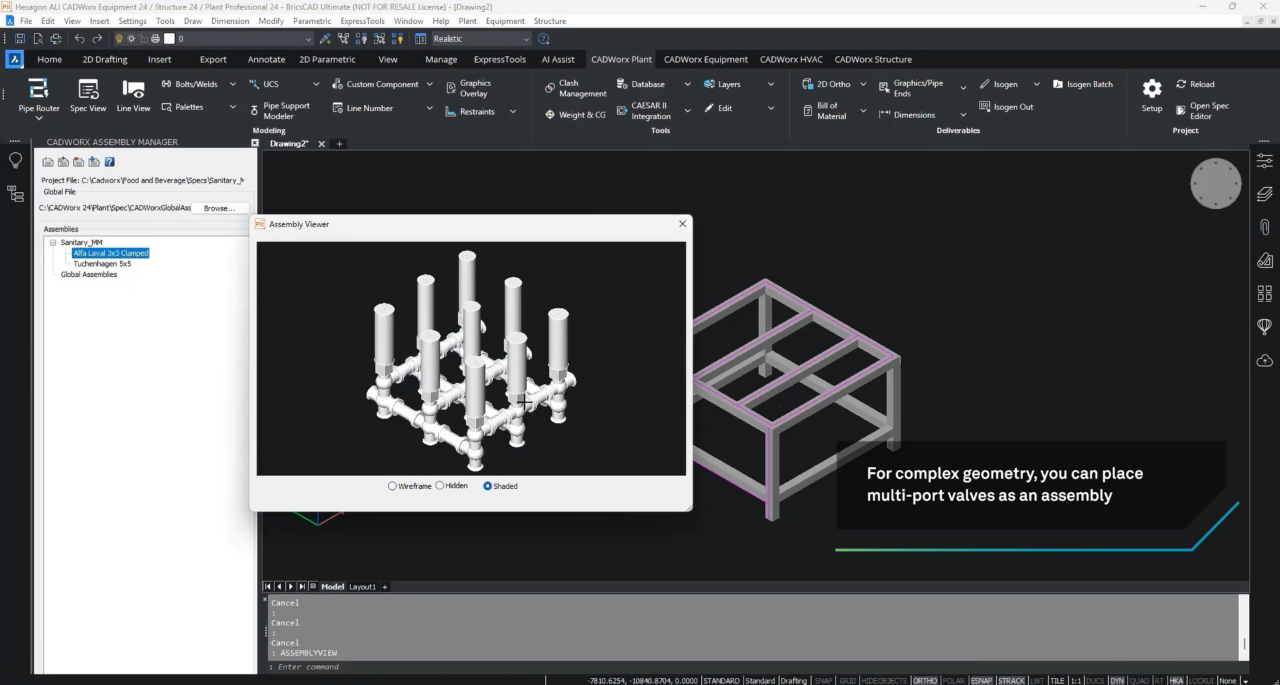Viewport: 1280px width, 685px height.
Task: Click the save icon in quick access toolbar
Action: tap(20, 39)
